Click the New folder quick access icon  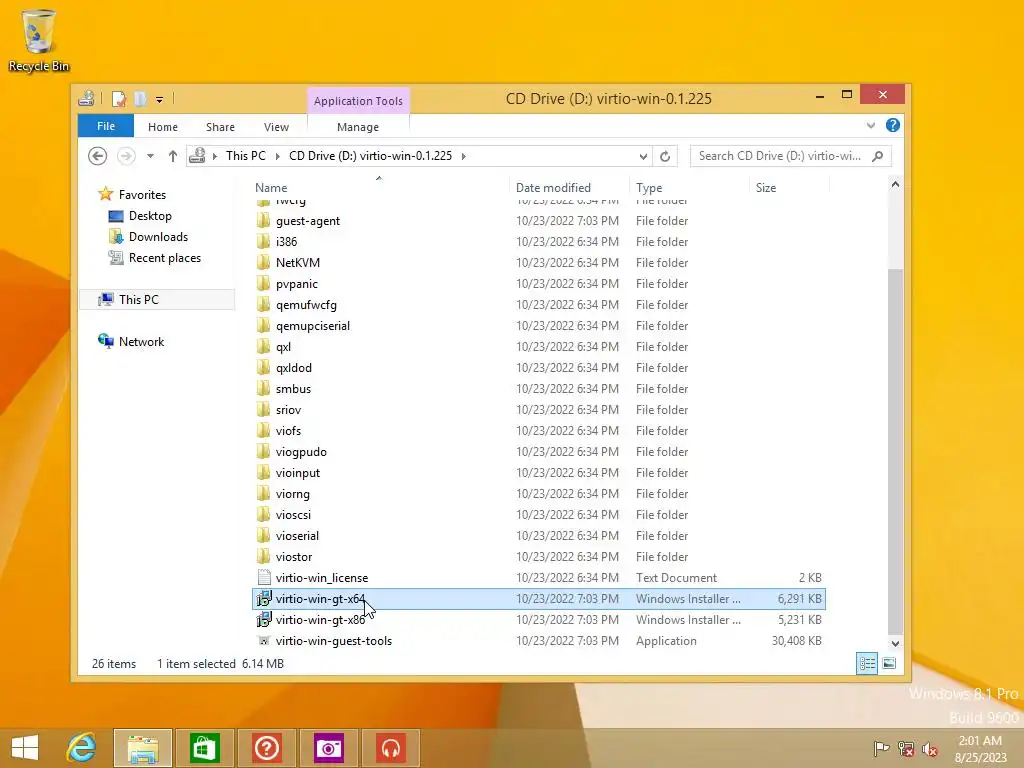[x=140, y=99]
